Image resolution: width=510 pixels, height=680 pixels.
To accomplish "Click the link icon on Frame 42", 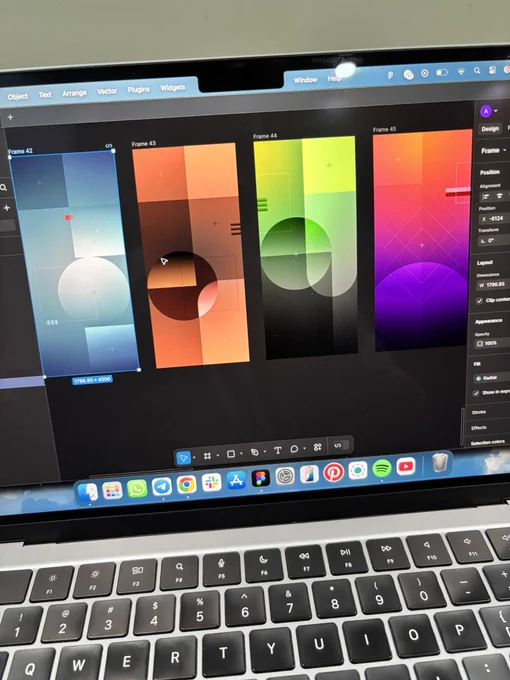I will click(109, 146).
